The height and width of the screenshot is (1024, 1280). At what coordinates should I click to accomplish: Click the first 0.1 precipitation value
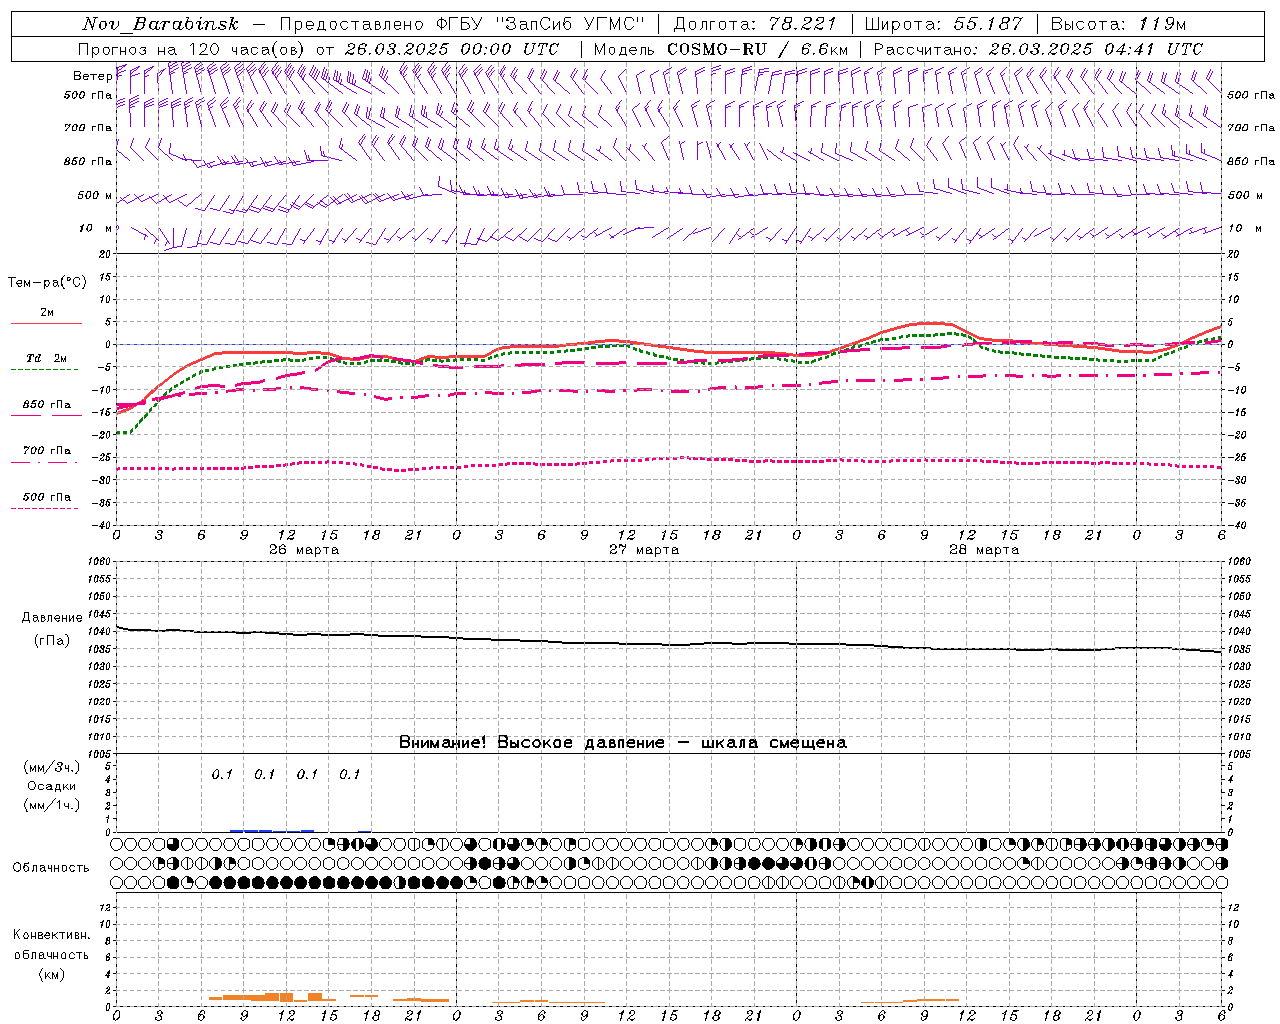point(222,774)
